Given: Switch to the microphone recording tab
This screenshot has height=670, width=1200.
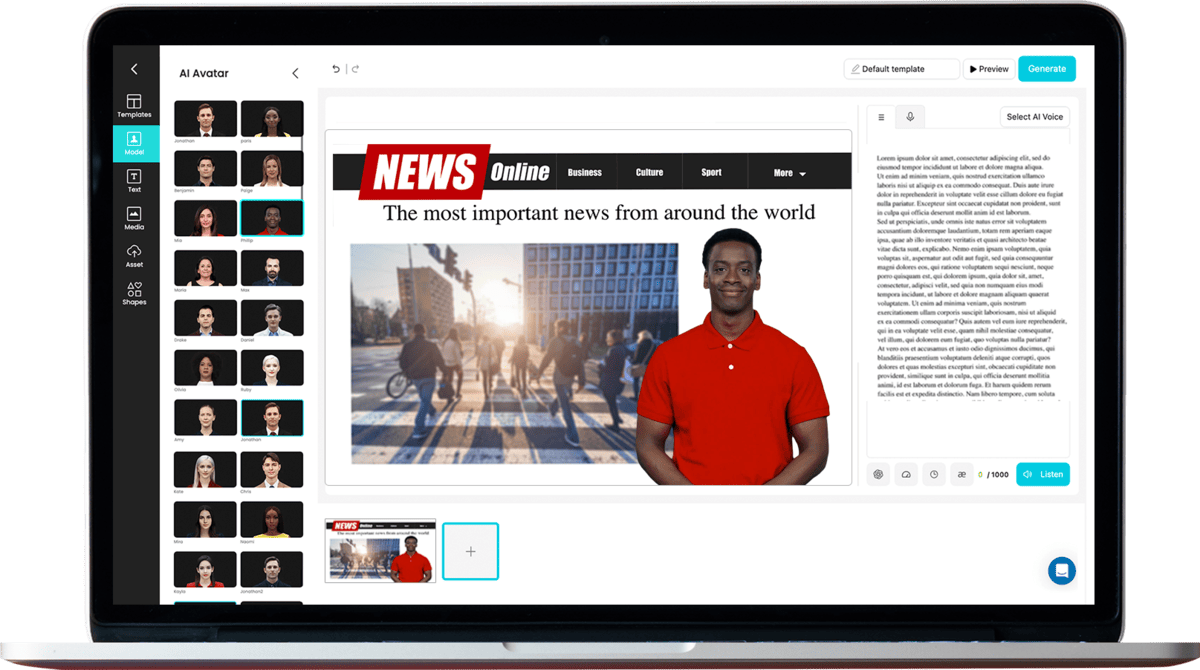Looking at the screenshot, I should pos(909,117).
